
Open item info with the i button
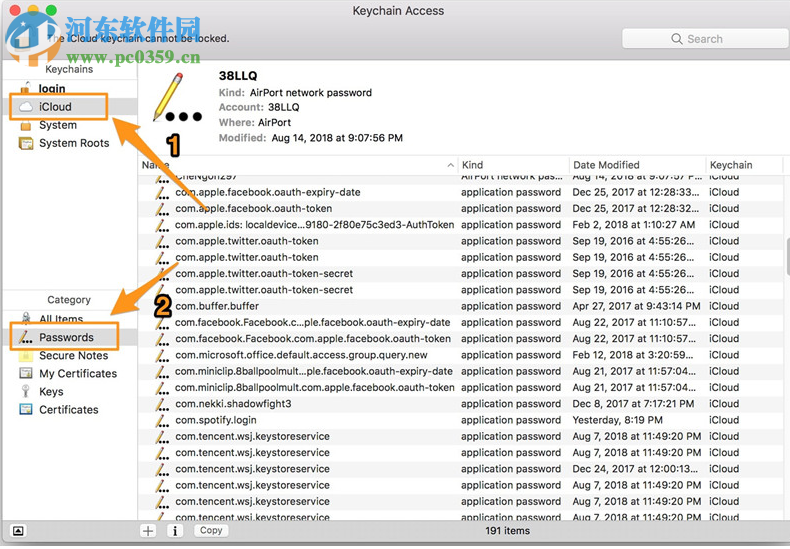pyautogui.click(x=175, y=531)
